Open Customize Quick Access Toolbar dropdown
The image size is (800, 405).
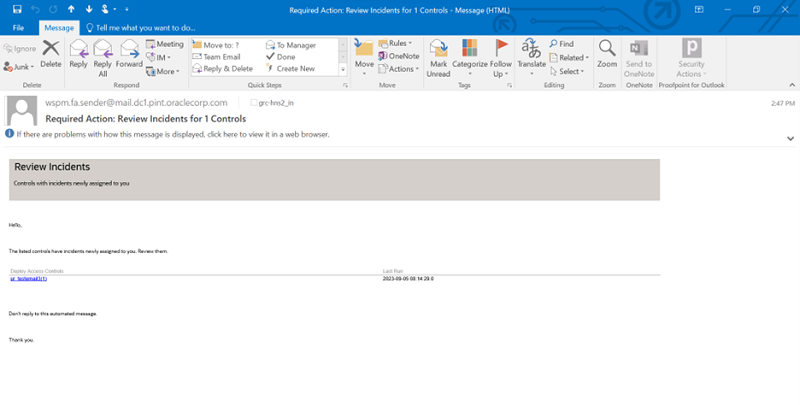(127, 9)
